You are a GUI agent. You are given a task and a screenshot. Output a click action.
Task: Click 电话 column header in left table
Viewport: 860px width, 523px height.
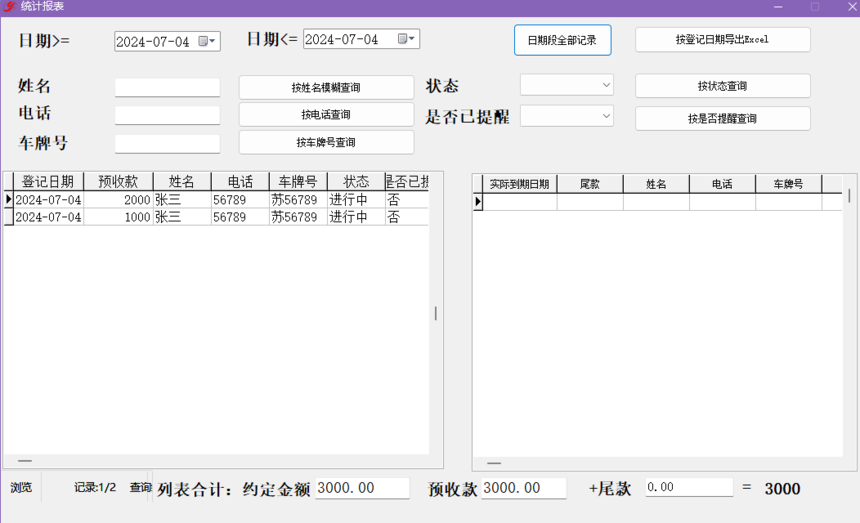point(240,181)
